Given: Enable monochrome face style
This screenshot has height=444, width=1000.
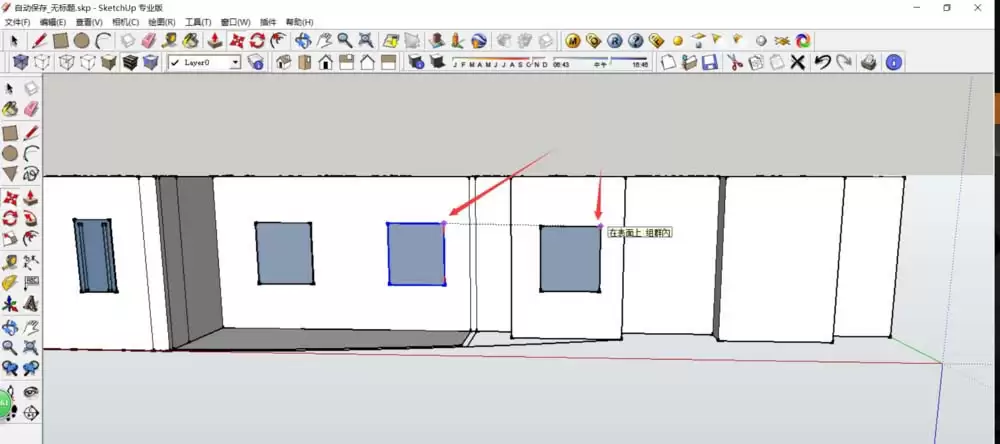Looking at the screenshot, I should click(x=151, y=62).
